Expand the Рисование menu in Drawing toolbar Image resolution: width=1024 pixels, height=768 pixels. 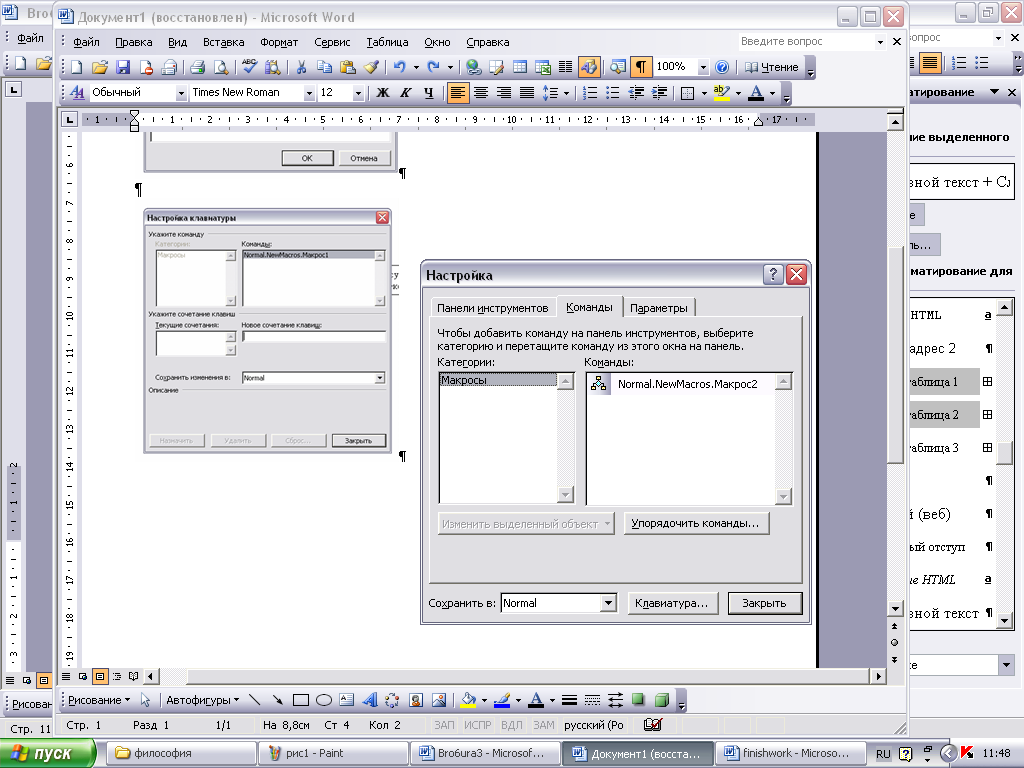tap(99, 700)
